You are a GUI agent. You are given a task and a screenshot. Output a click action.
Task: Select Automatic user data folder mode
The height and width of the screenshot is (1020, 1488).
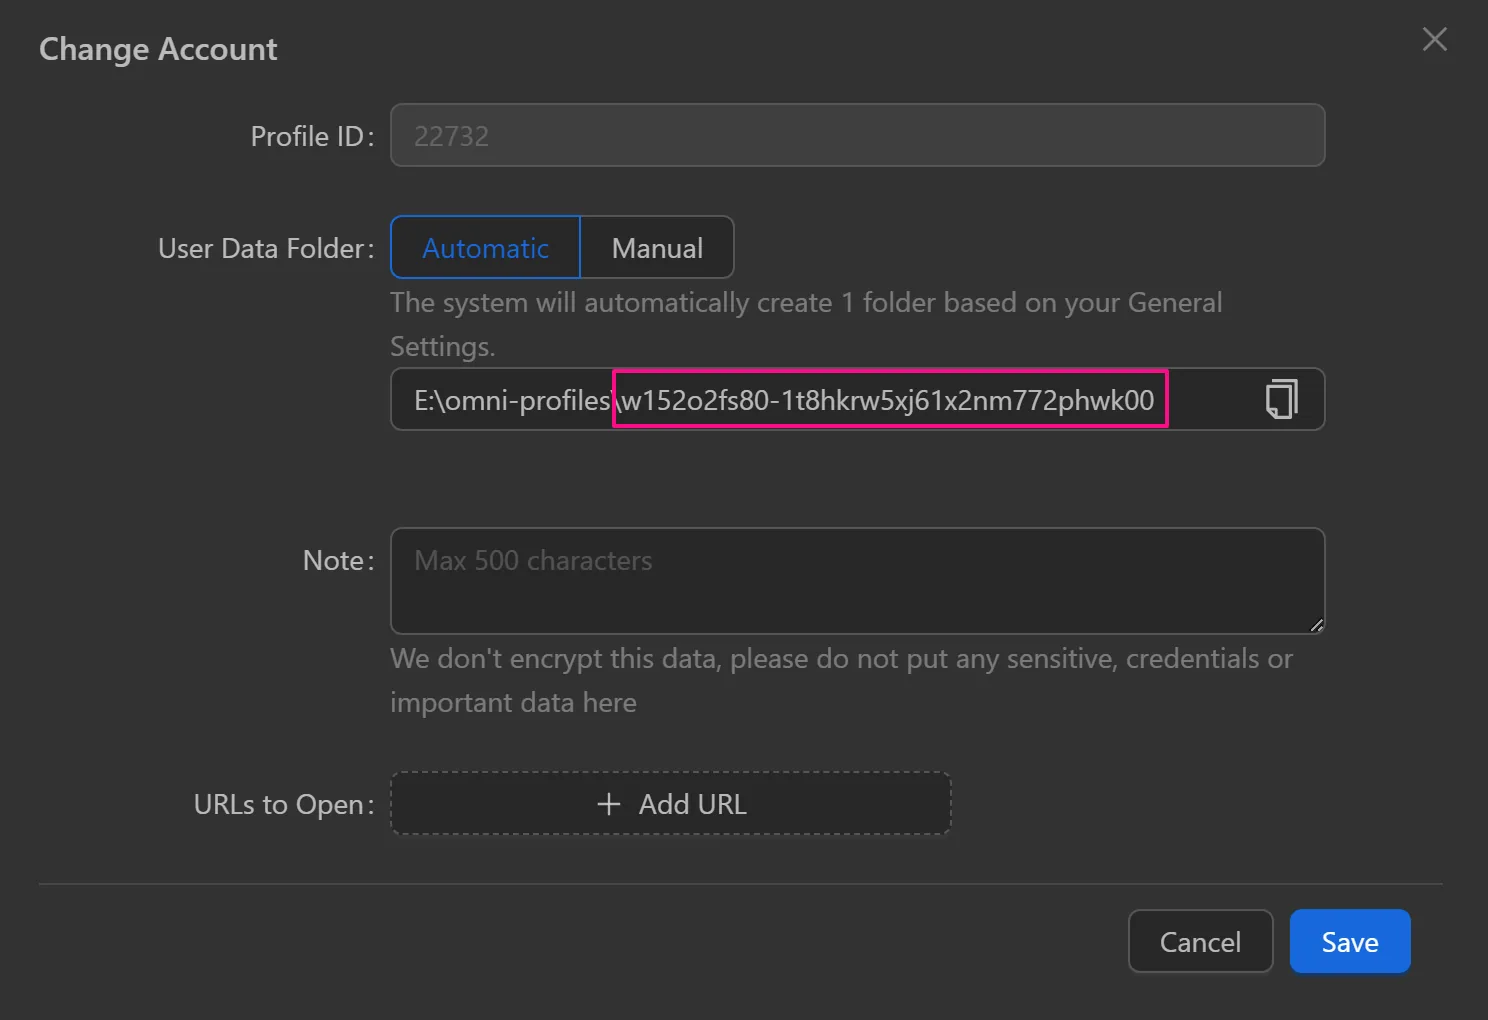pos(485,248)
